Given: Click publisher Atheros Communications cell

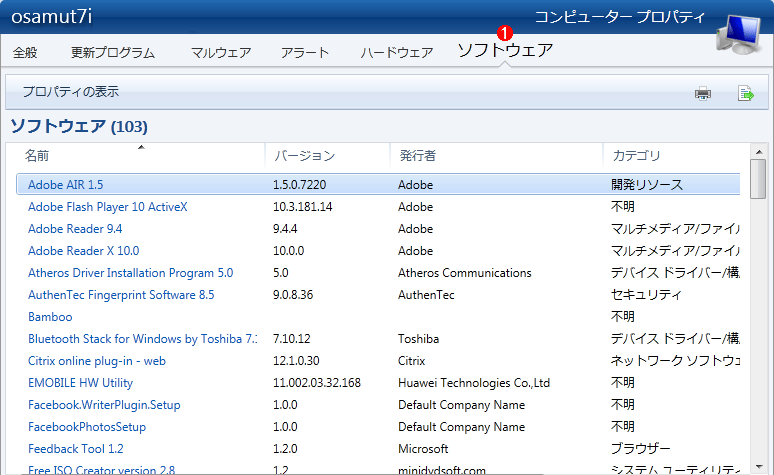Looking at the screenshot, I should click(464, 273).
